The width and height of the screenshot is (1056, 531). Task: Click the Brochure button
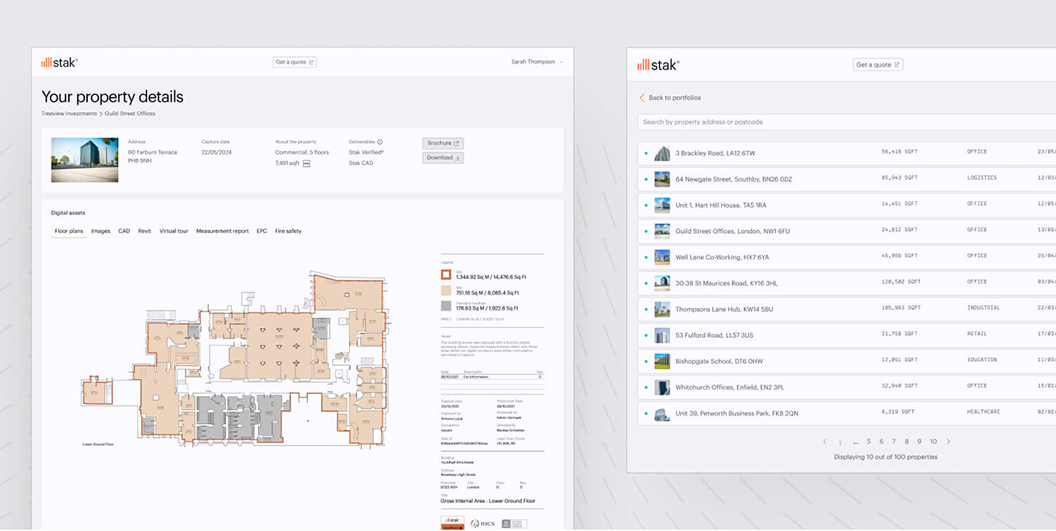pyautogui.click(x=442, y=143)
